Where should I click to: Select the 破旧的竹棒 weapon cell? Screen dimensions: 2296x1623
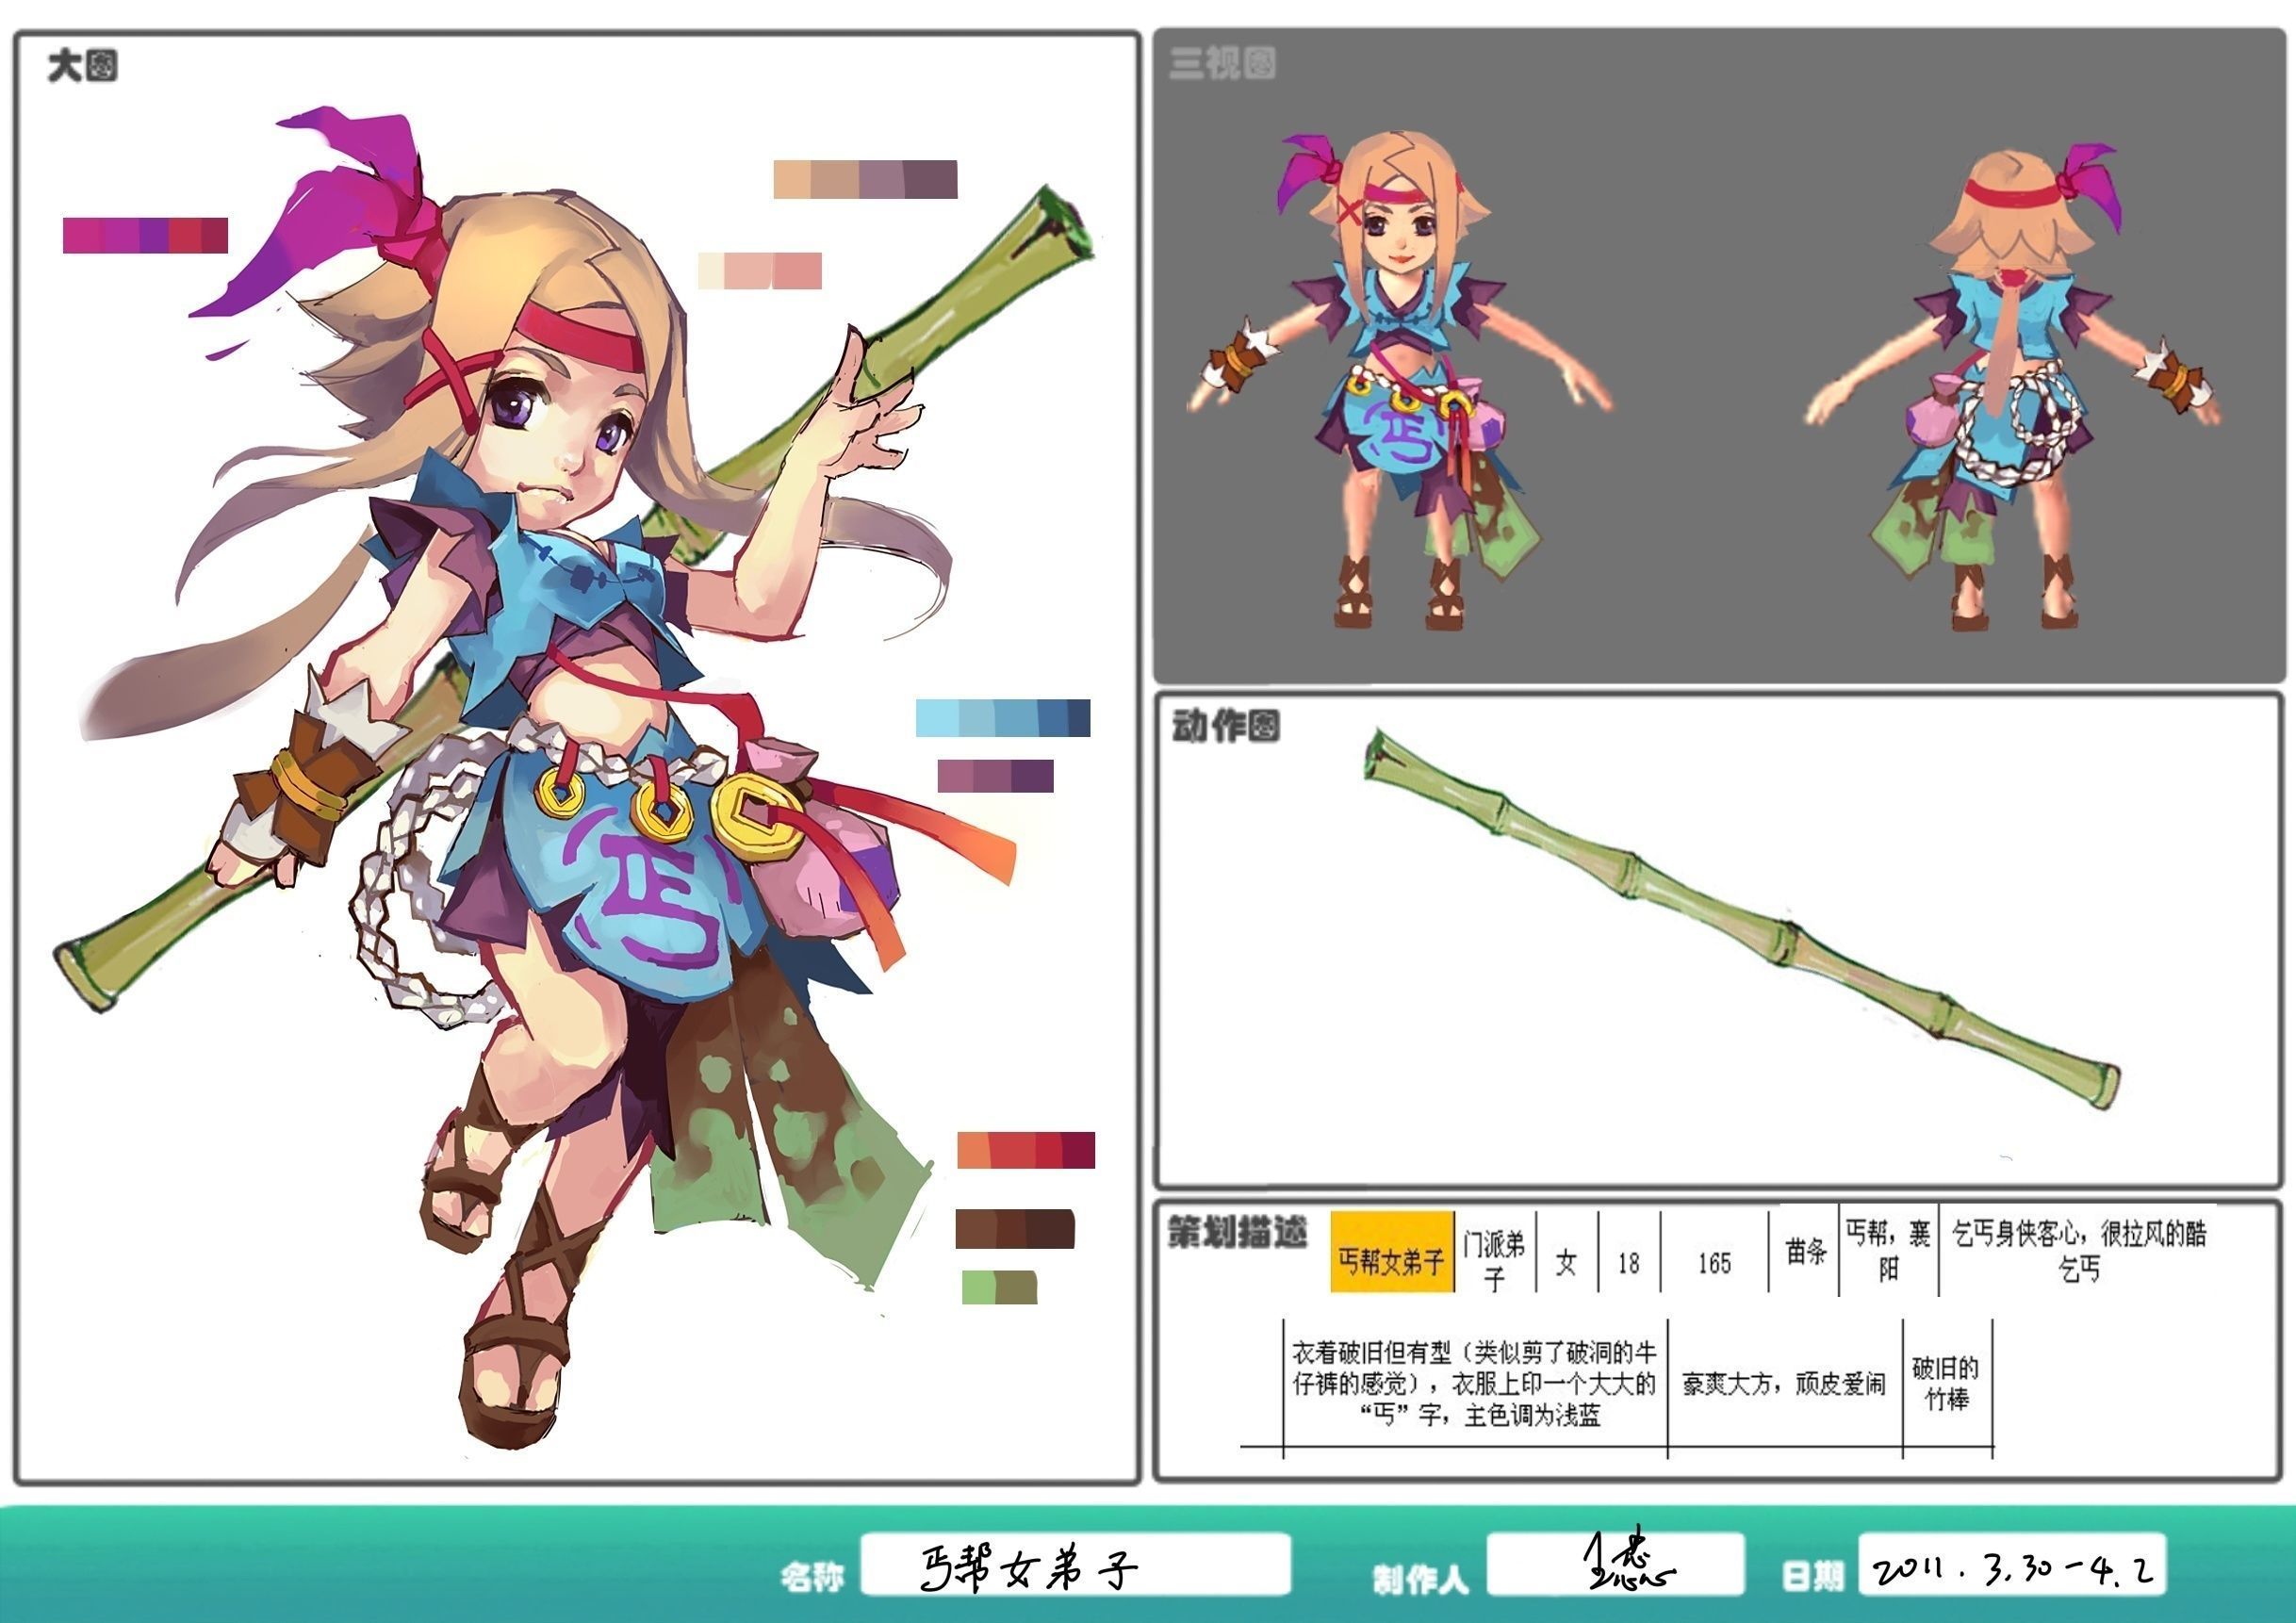click(1946, 1383)
